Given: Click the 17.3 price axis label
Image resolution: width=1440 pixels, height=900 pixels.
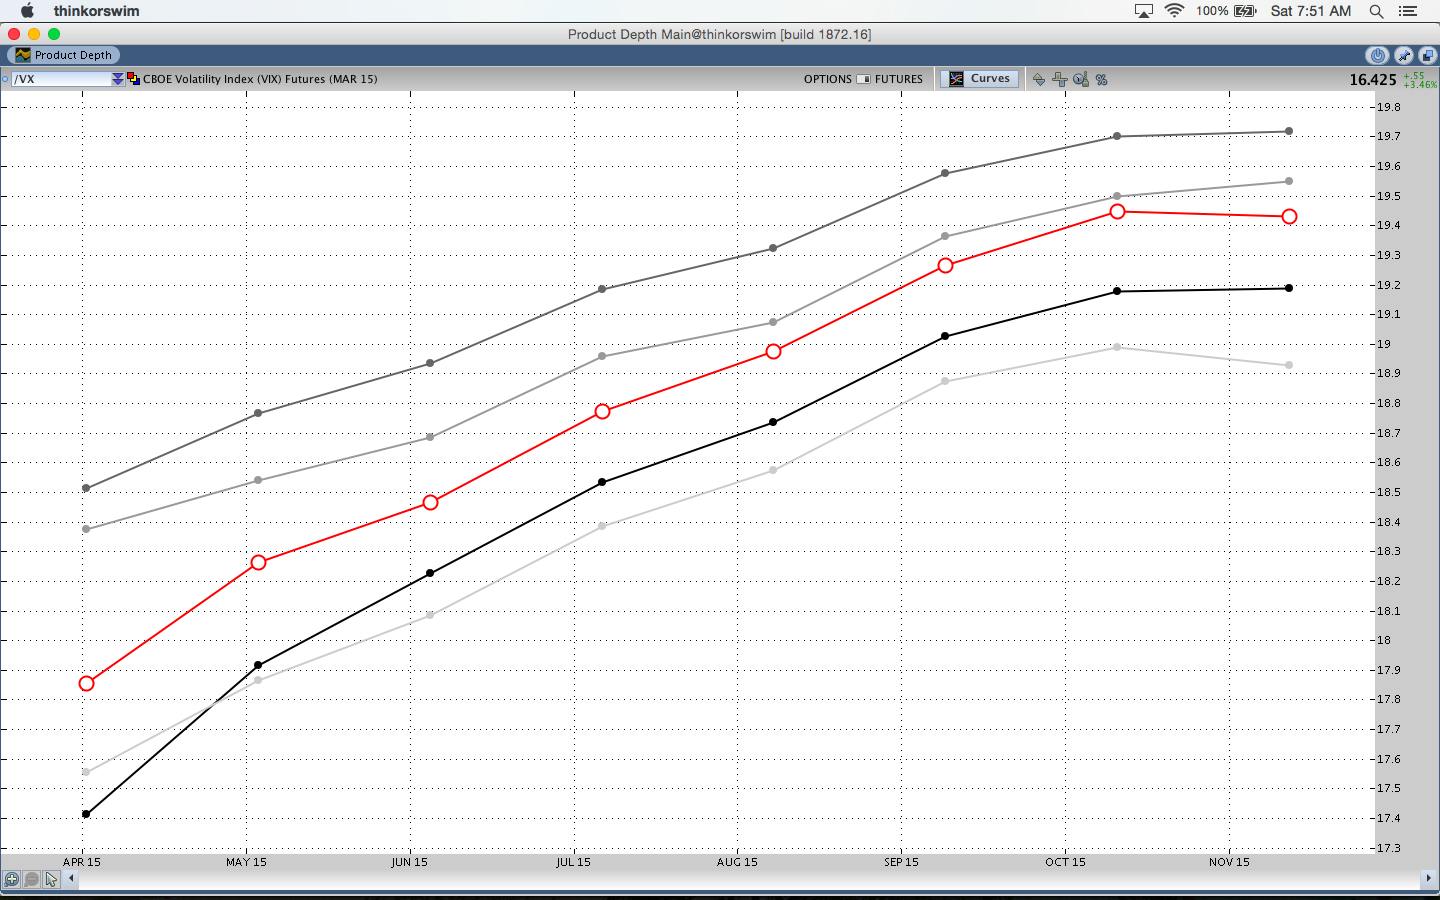Looking at the screenshot, I should [1389, 848].
